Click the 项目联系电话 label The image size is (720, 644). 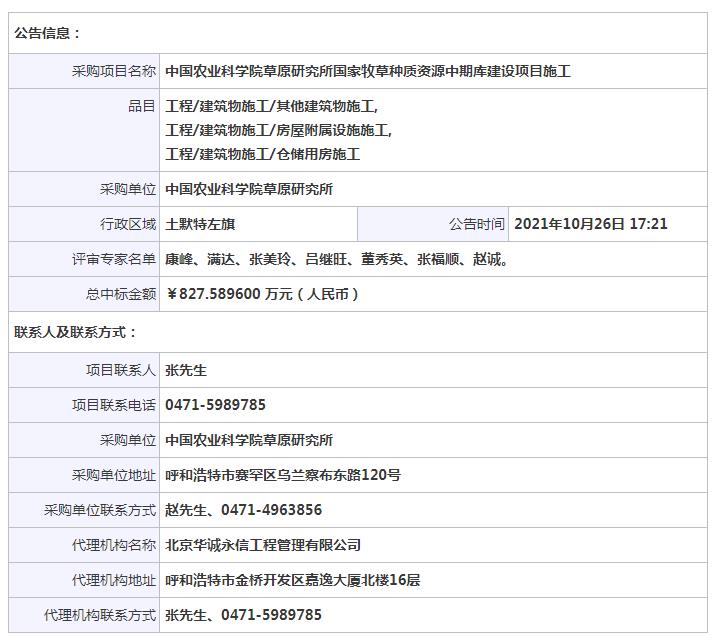[x=114, y=405]
